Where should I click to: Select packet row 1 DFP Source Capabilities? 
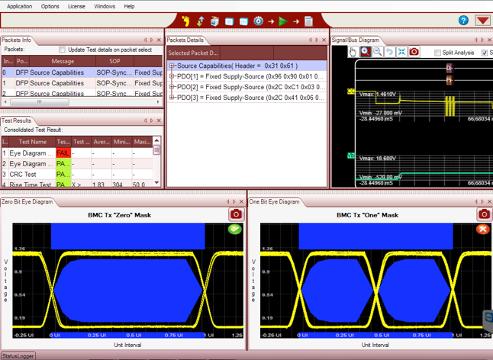(x=82, y=83)
